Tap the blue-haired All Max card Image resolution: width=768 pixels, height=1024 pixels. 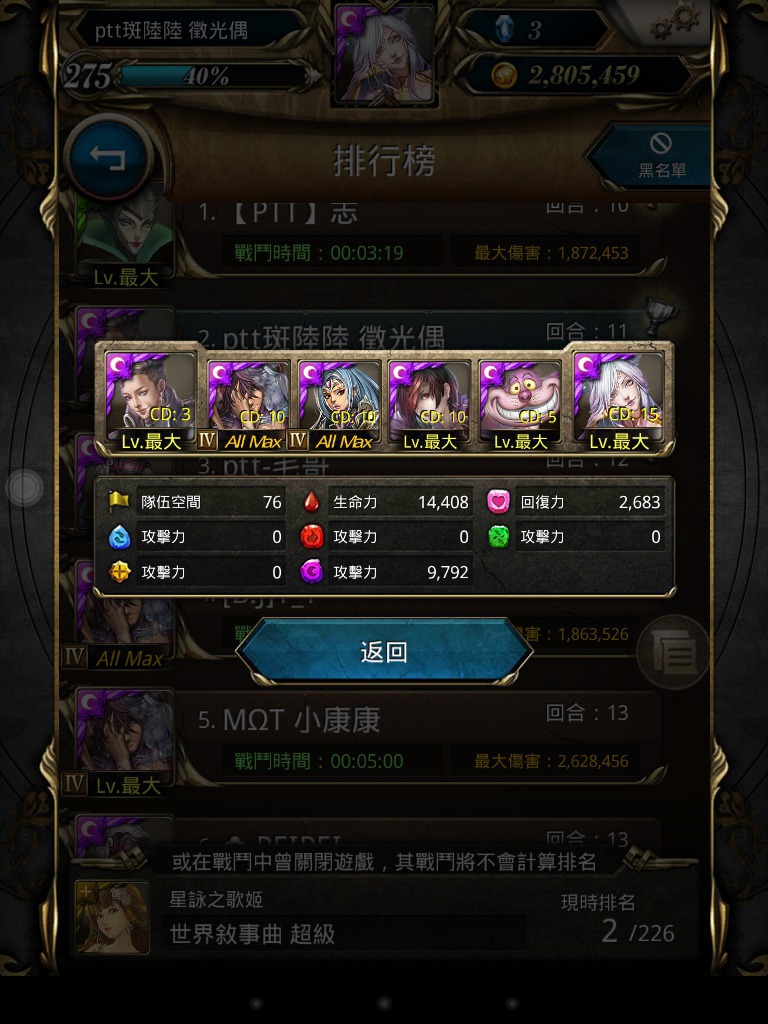pyautogui.click(x=339, y=404)
